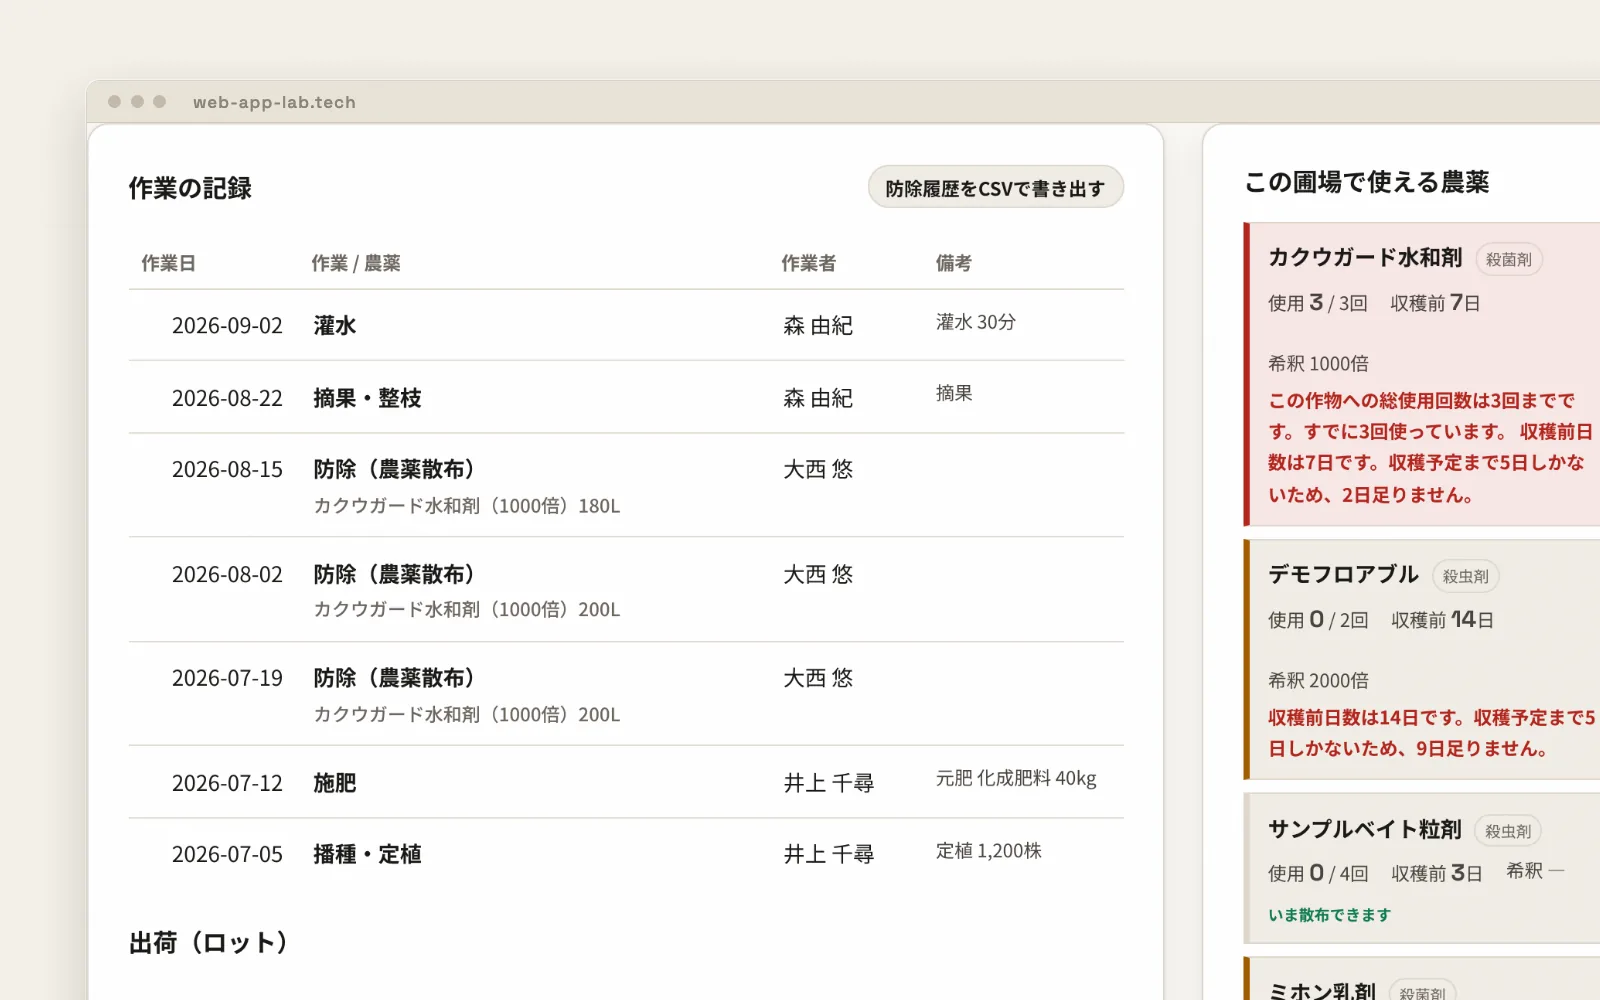Click the date 2026-08-02

pyautogui.click(x=227, y=575)
